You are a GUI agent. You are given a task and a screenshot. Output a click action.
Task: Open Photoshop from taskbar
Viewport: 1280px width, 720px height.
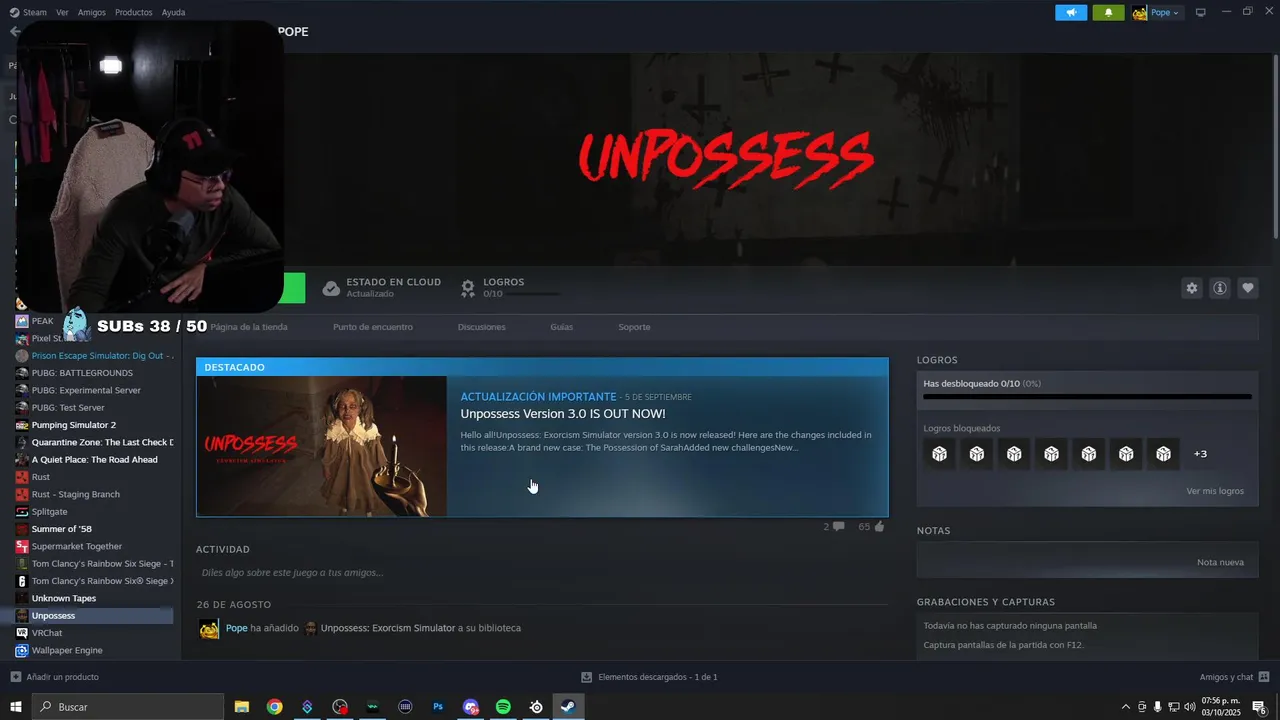point(438,707)
